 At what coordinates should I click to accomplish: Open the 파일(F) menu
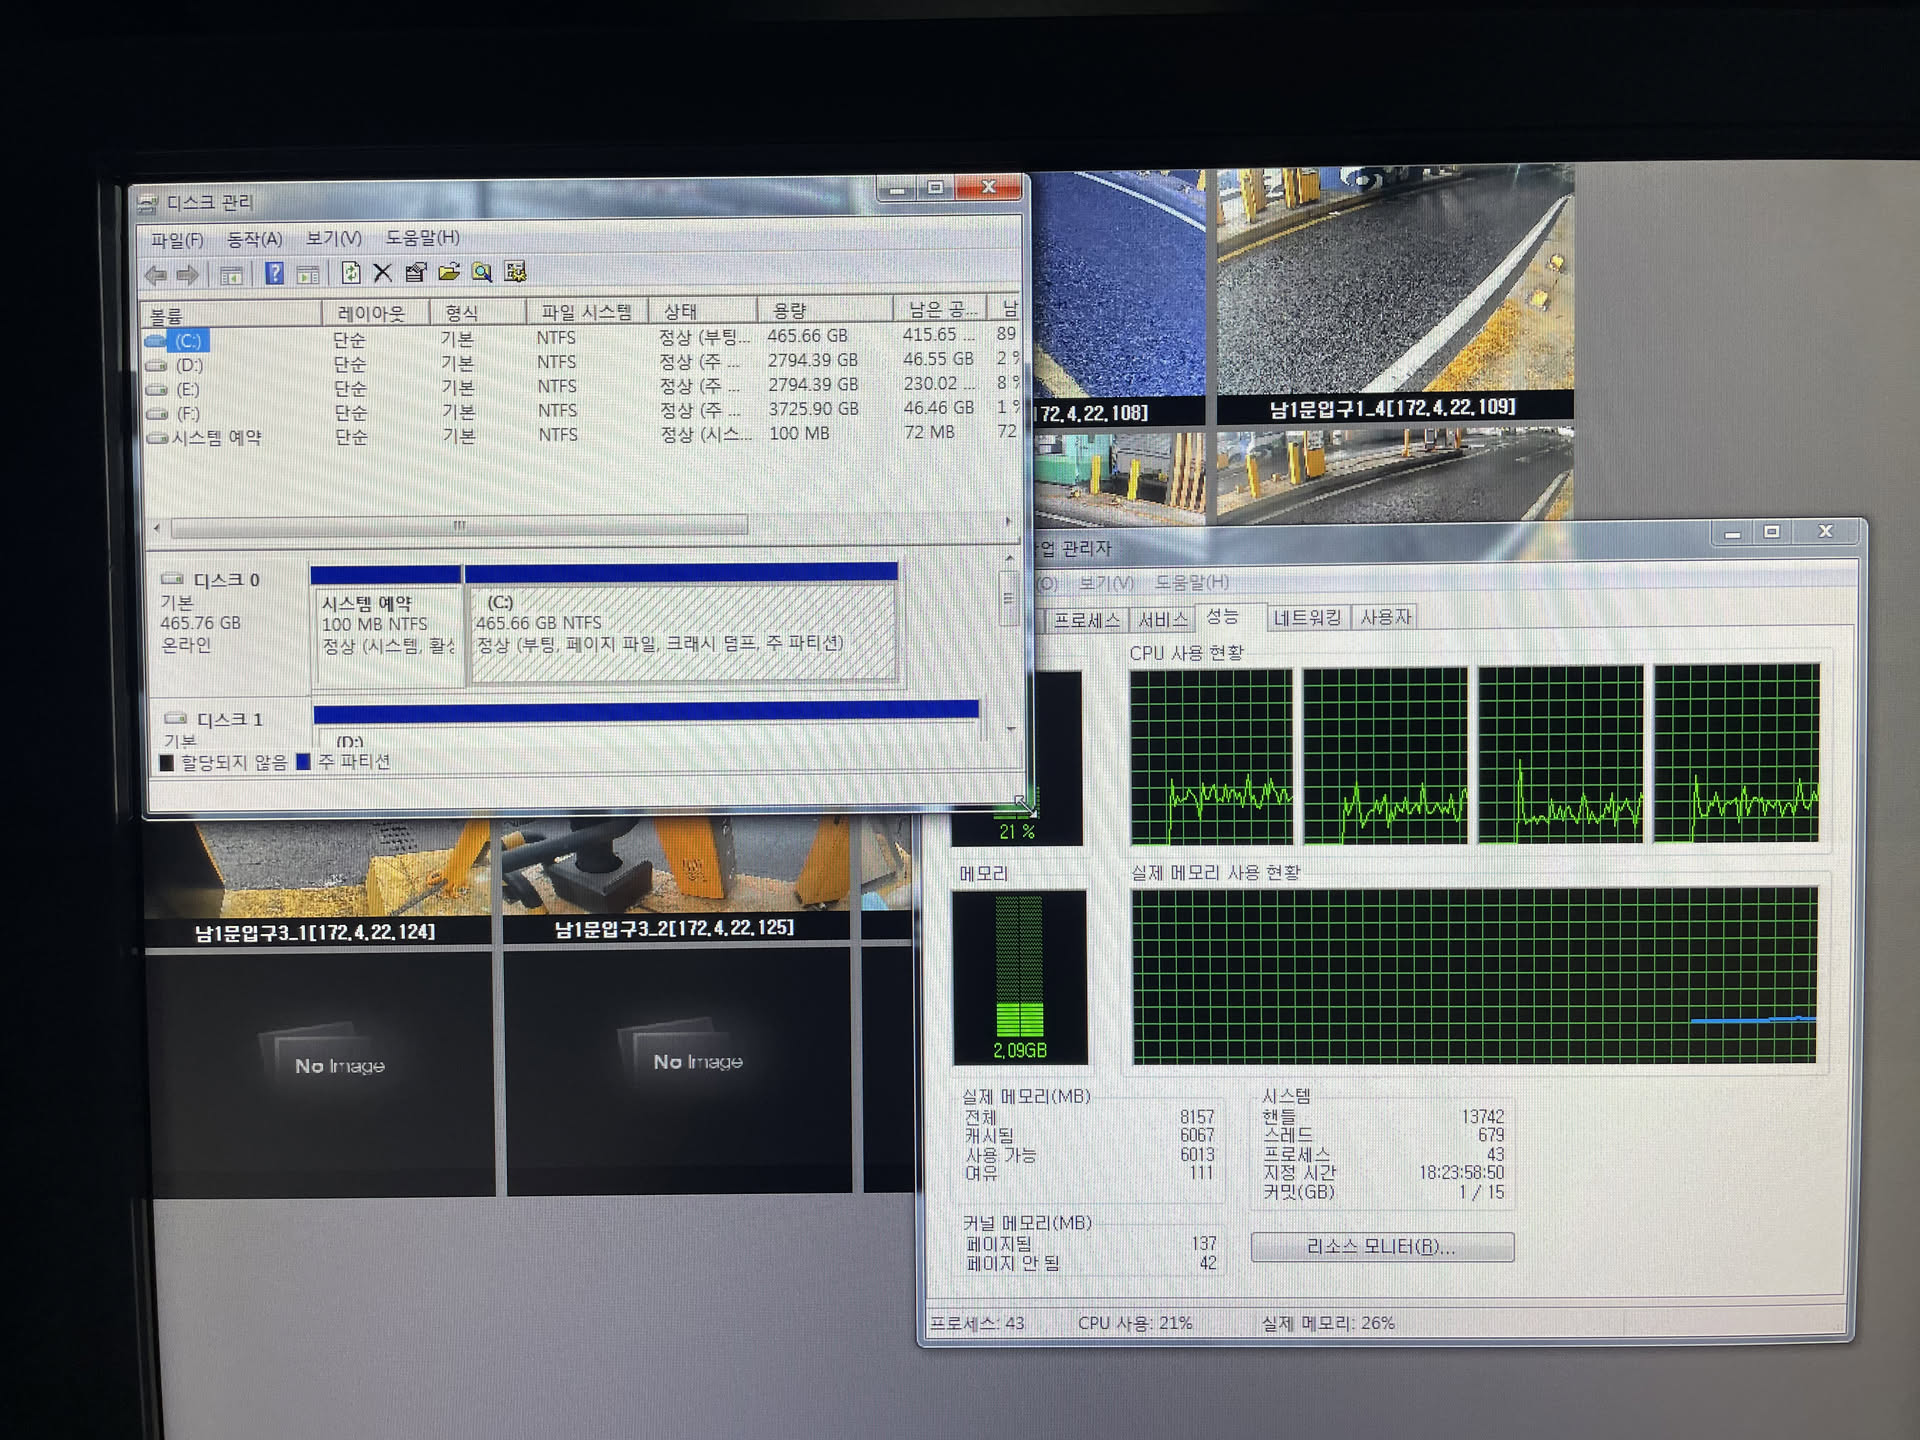(177, 240)
